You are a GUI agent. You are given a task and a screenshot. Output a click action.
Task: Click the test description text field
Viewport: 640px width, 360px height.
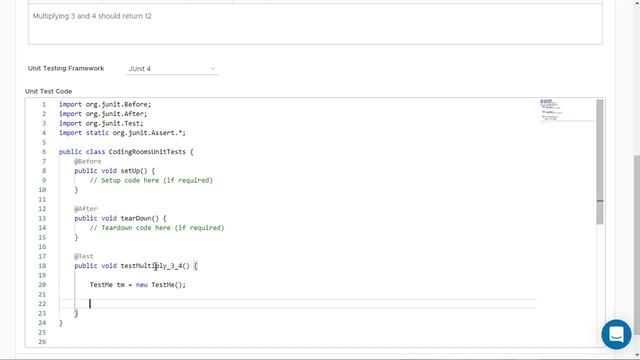tap(315, 24)
